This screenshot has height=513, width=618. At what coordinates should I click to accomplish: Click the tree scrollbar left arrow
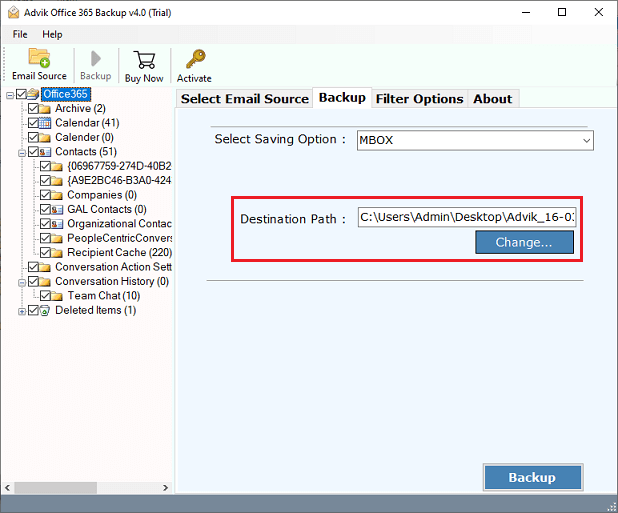pos(7,488)
